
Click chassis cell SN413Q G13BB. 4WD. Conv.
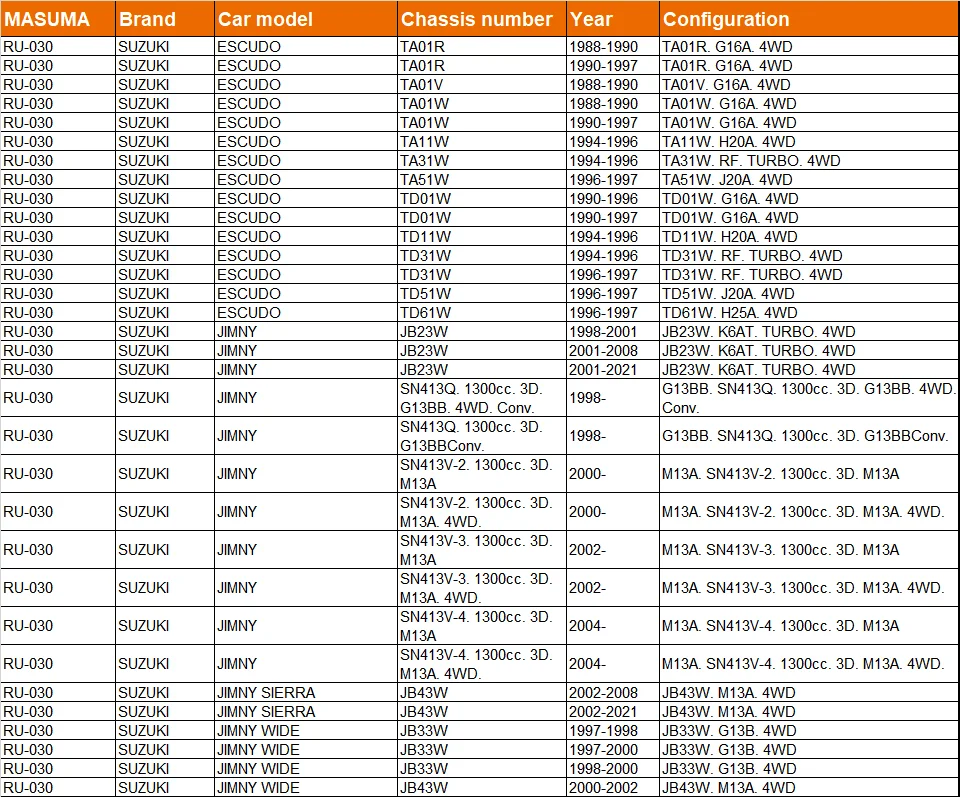point(482,398)
